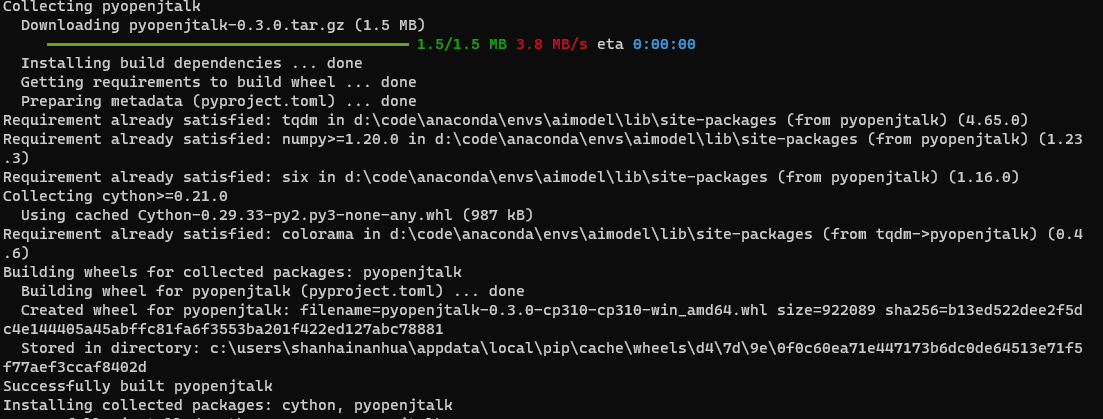This screenshot has height=419, width=1103.
Task: Click the colorama requirement satisfied line
Action: 542,243
